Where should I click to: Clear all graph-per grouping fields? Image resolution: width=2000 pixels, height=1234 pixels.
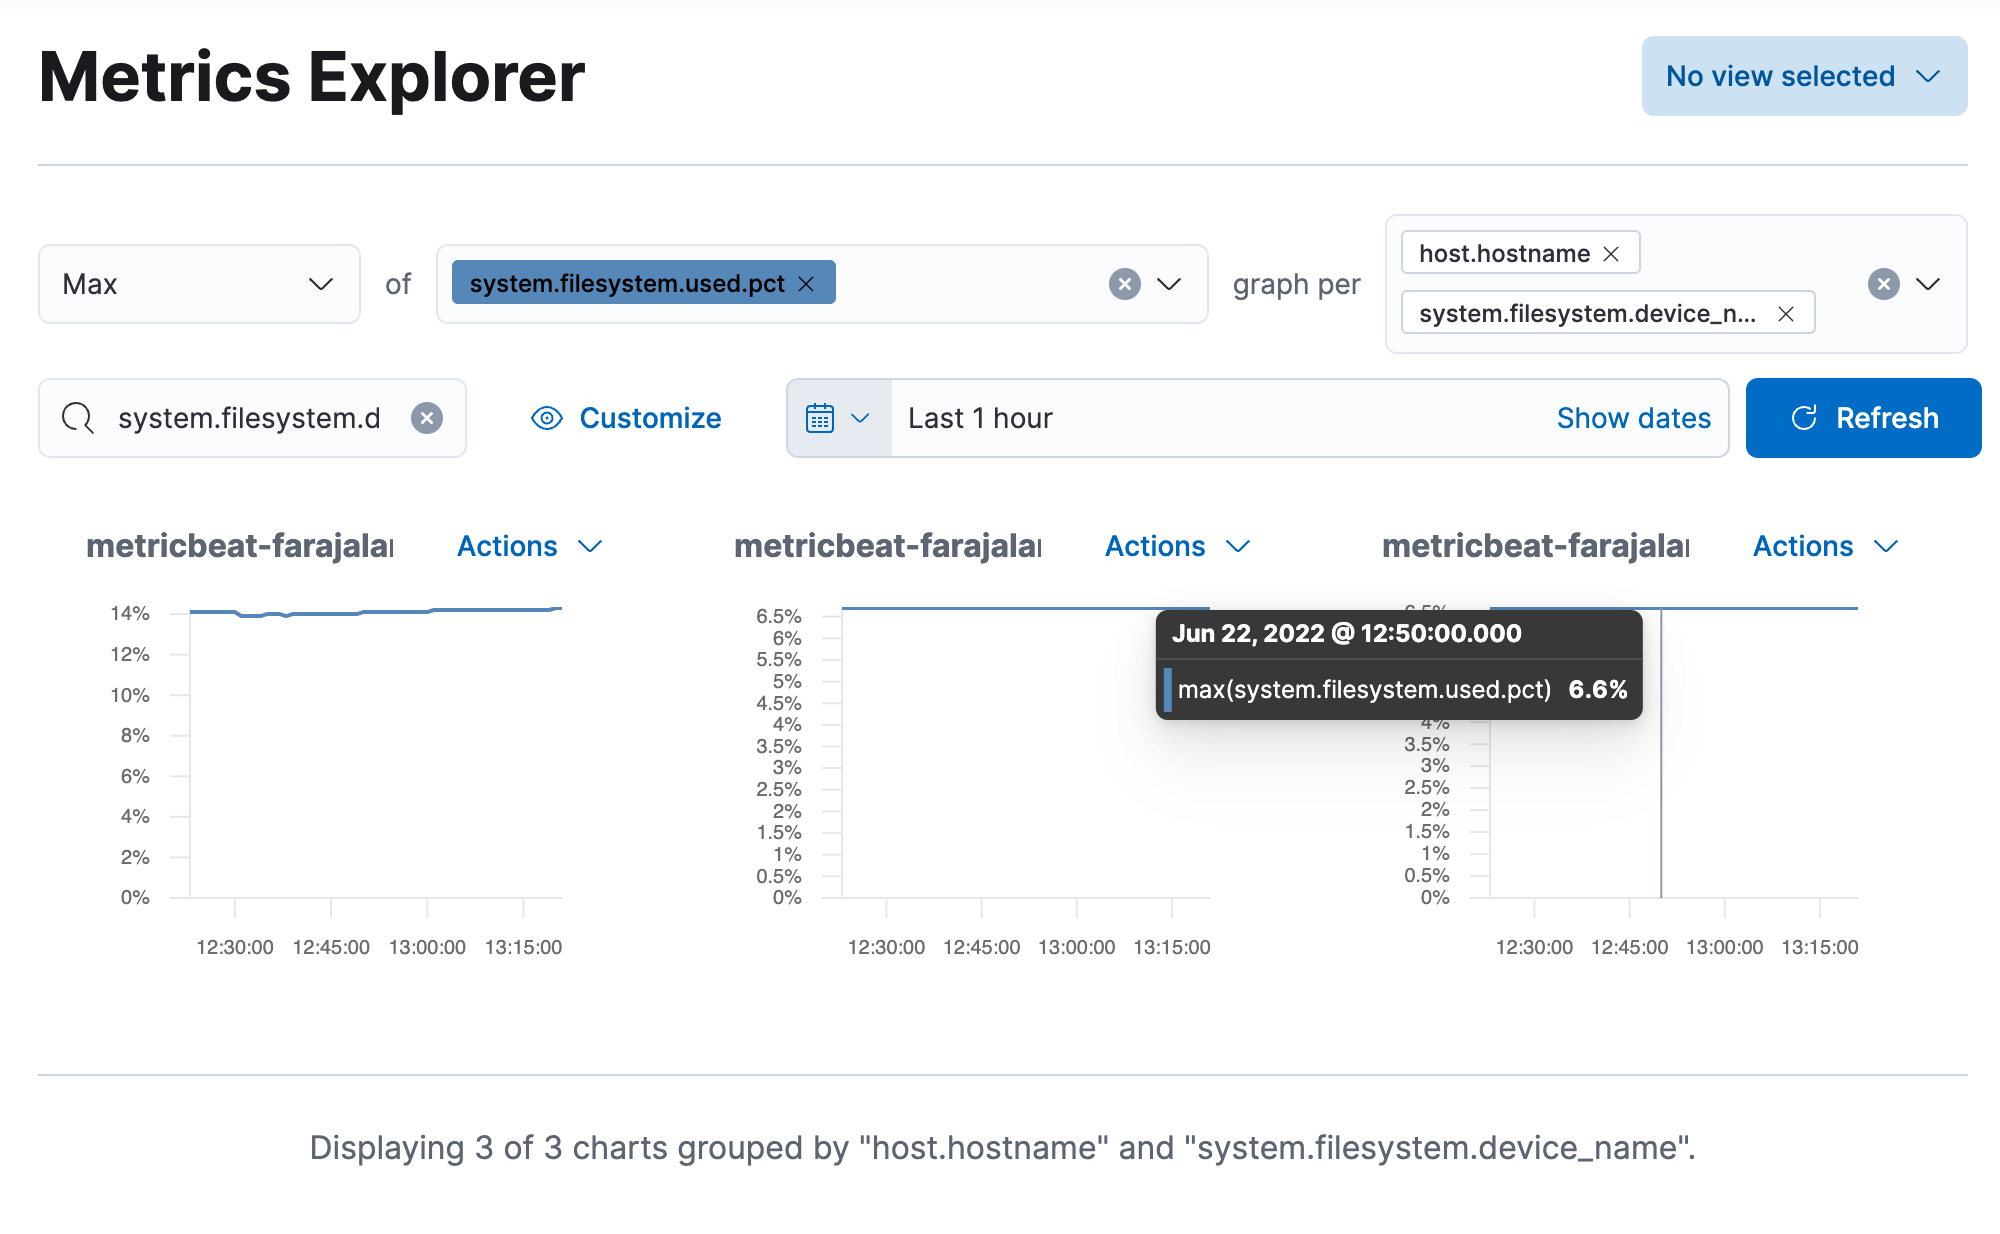point(1883,284)
